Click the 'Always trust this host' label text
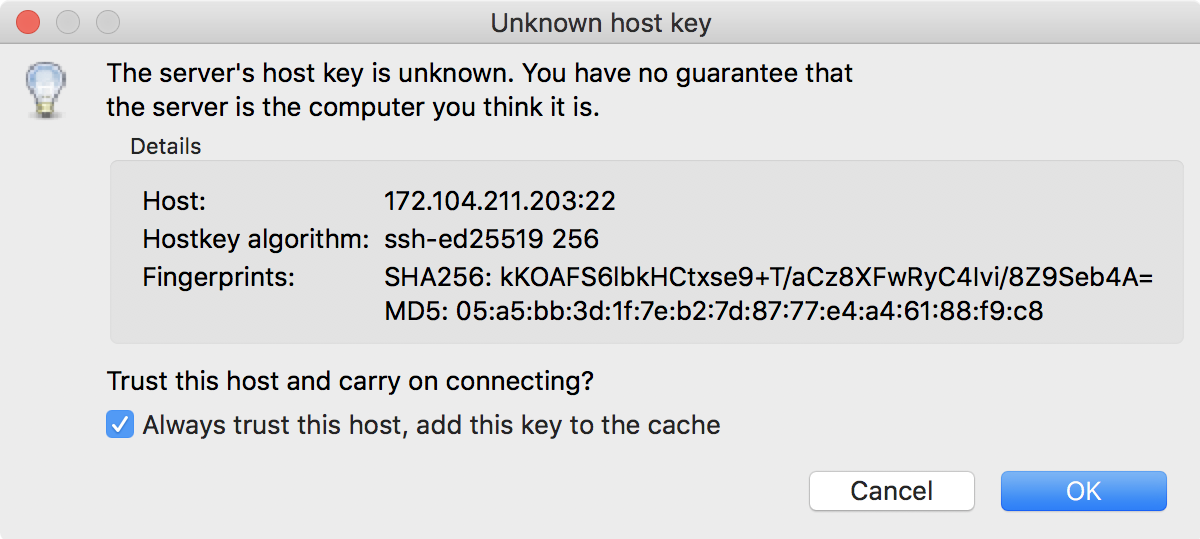Viewport: 1200px width, 539px height. pyautogui.click(x=431, y=425)
